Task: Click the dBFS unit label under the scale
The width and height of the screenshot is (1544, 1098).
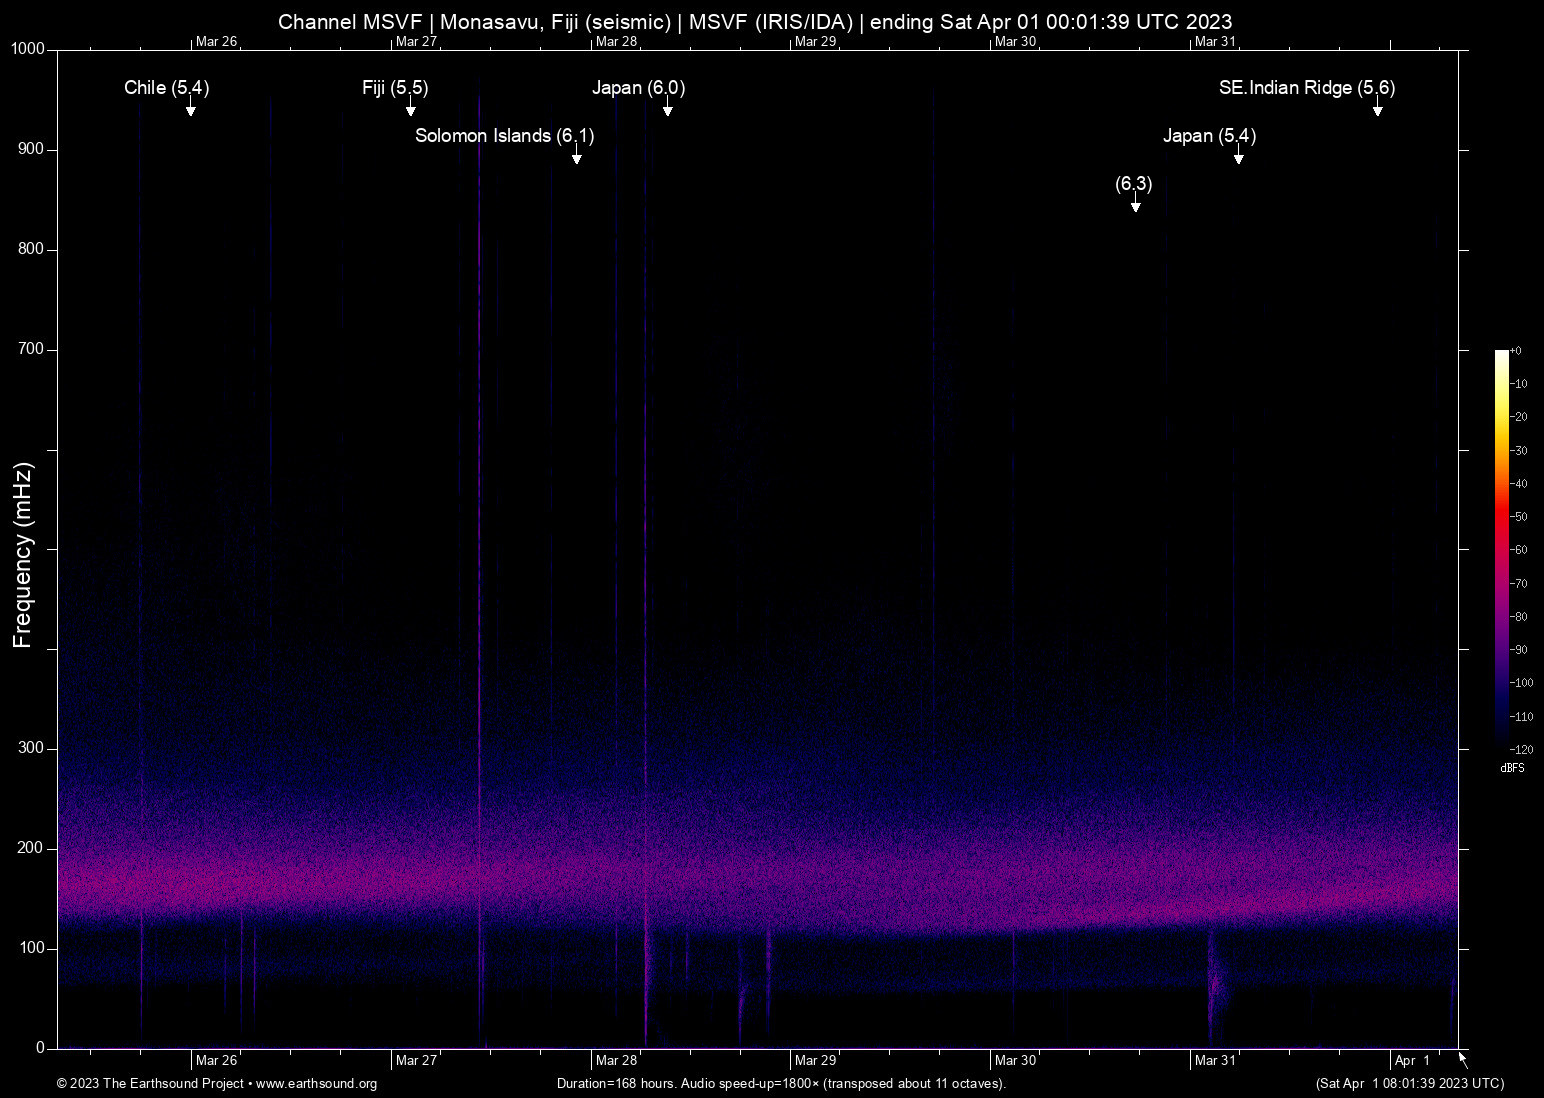Action: (x=1513, y=768)
